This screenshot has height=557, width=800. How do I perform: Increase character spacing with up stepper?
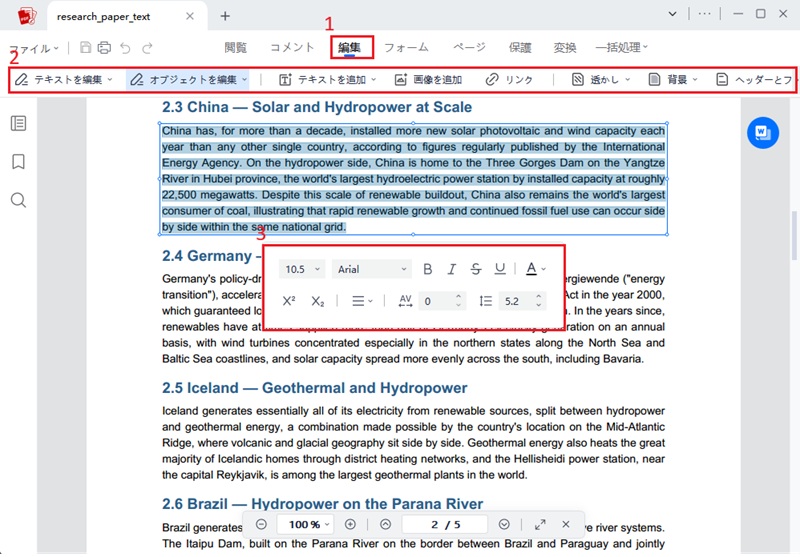click(x=458, y=296)
